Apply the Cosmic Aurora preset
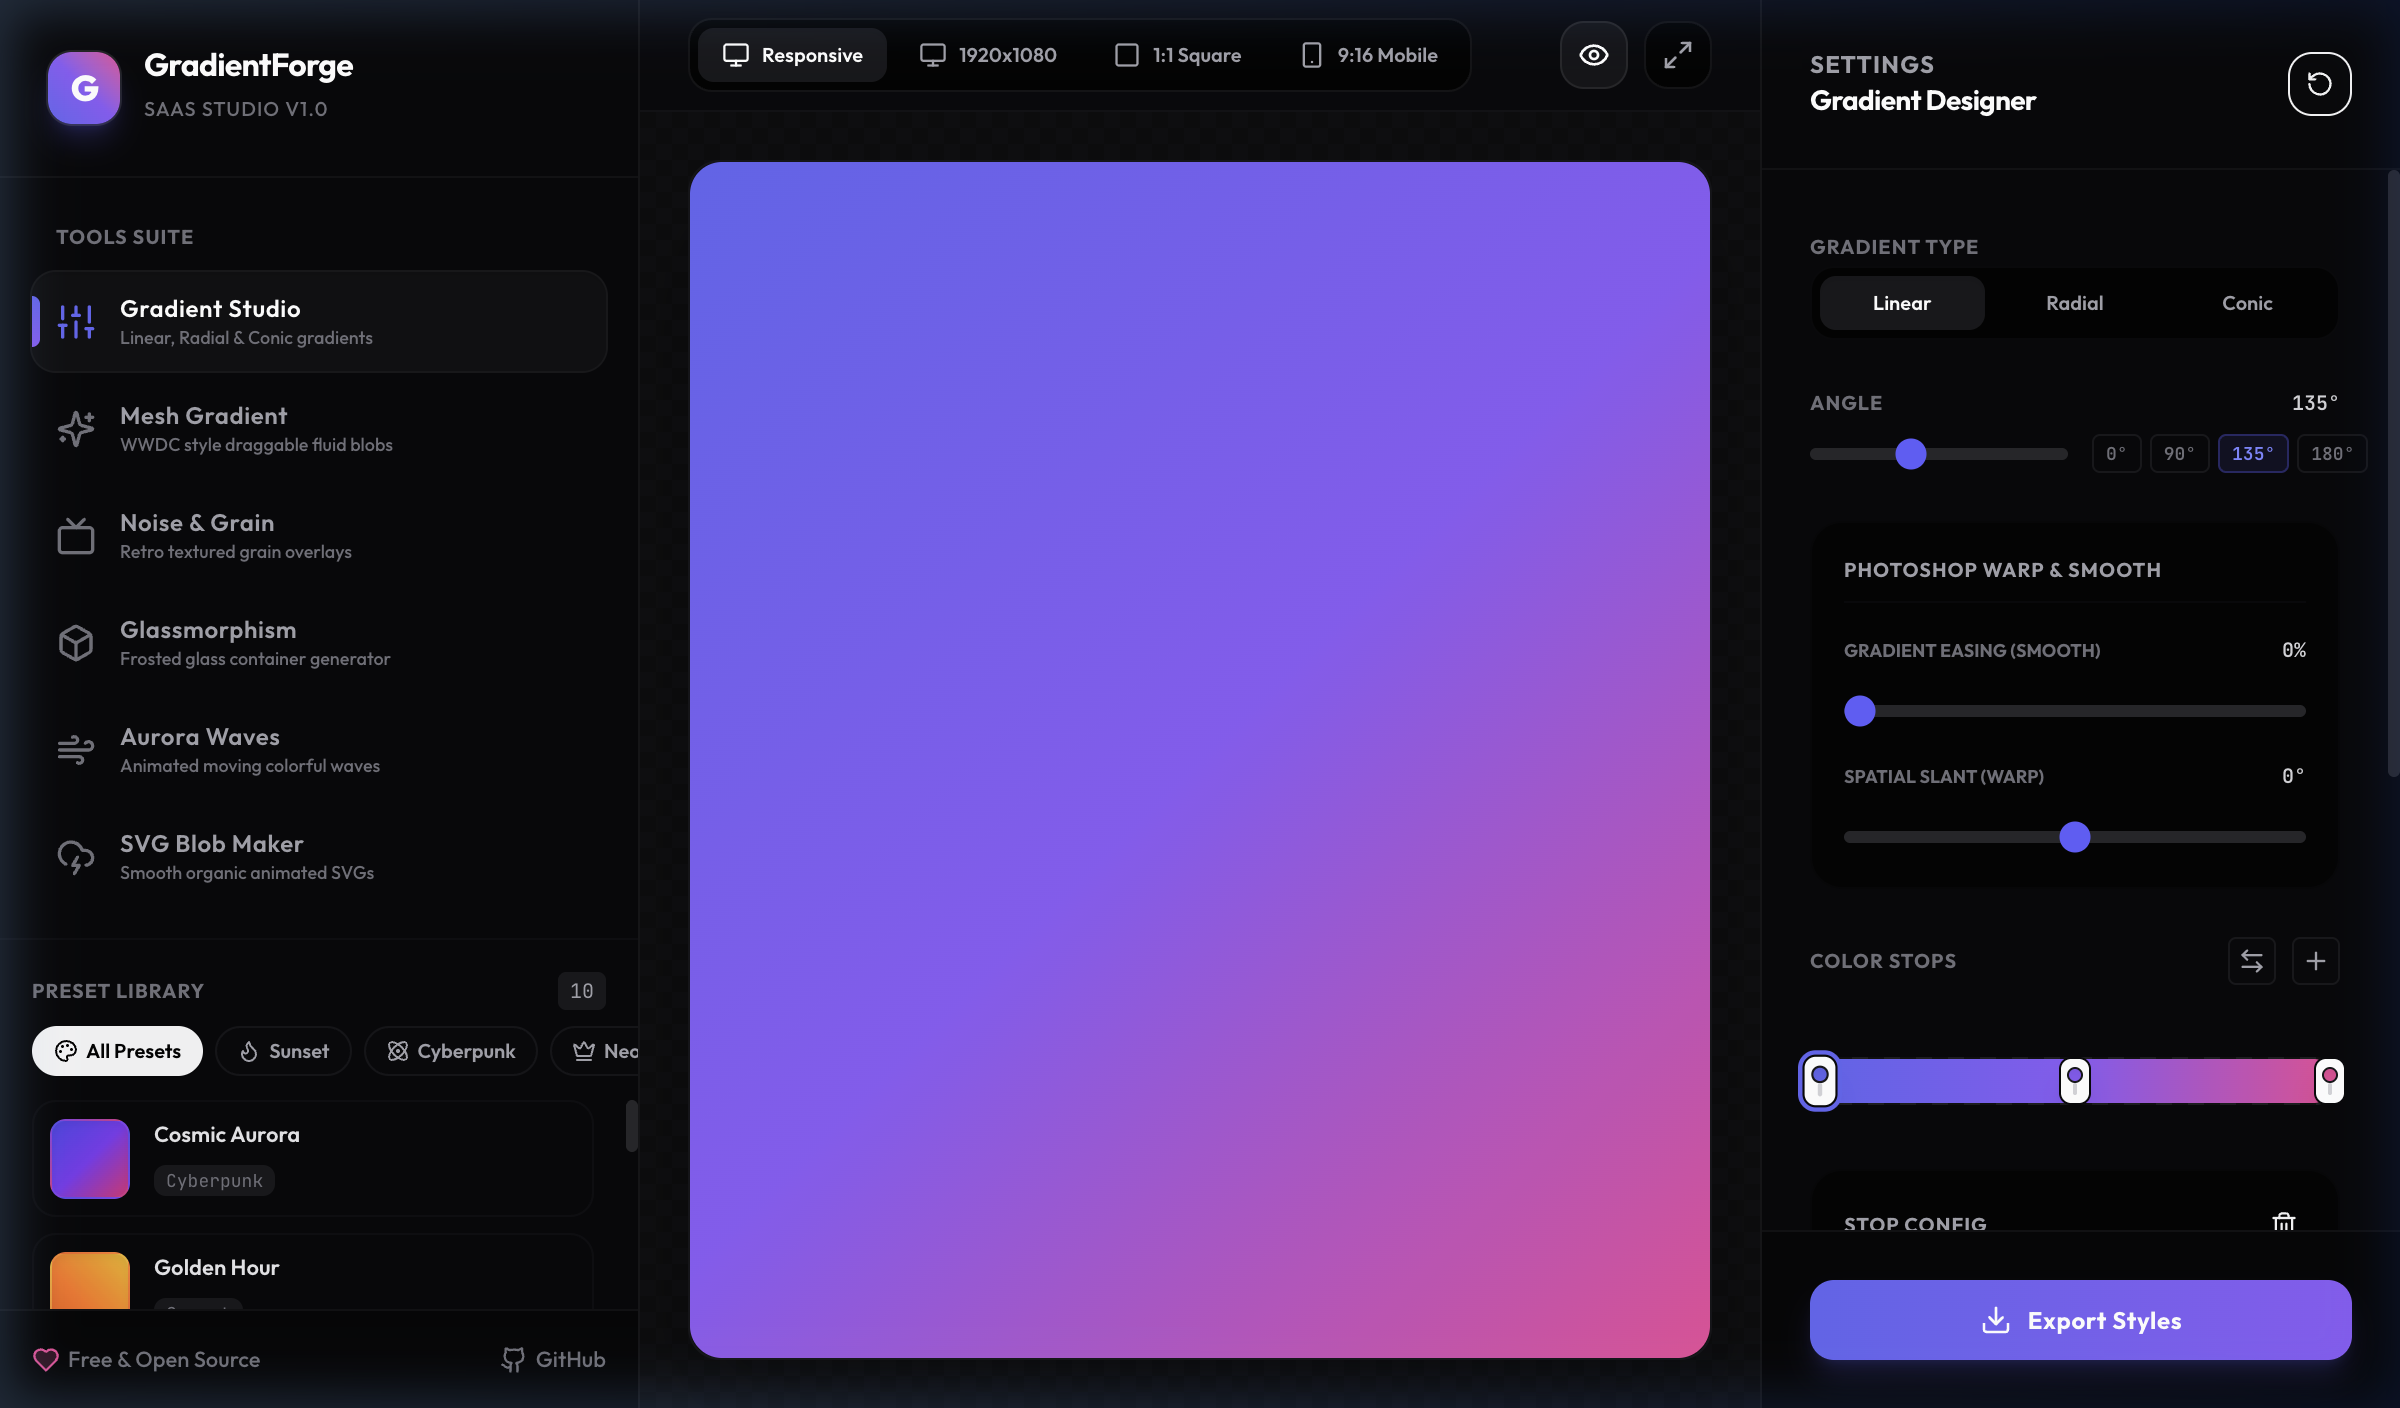Screen dimensions: 2400x1408 312,1159
